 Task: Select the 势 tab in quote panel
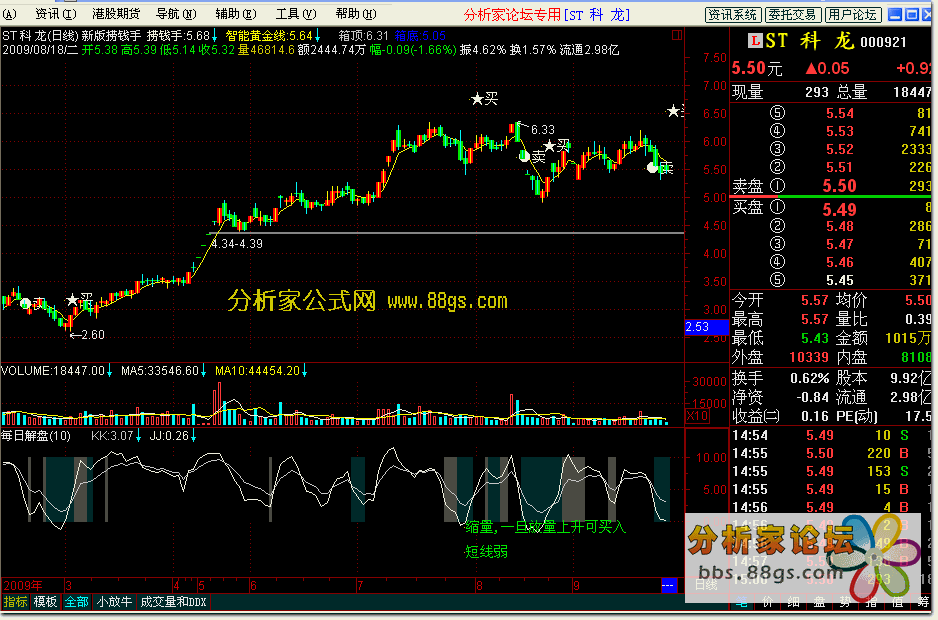845,603
